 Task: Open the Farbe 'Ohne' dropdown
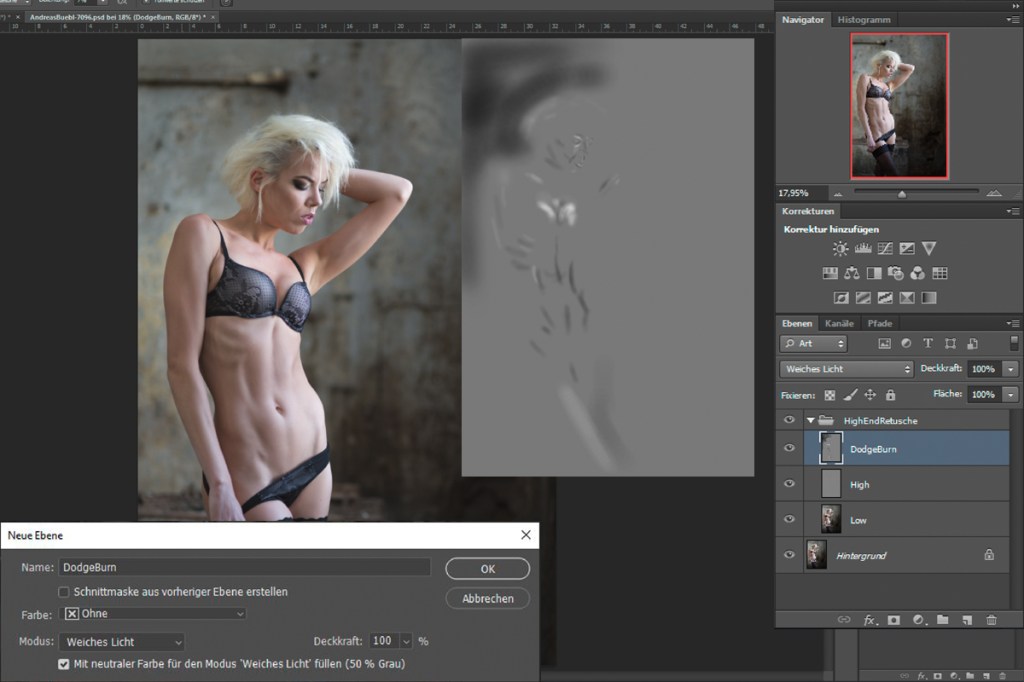(153, 613)
